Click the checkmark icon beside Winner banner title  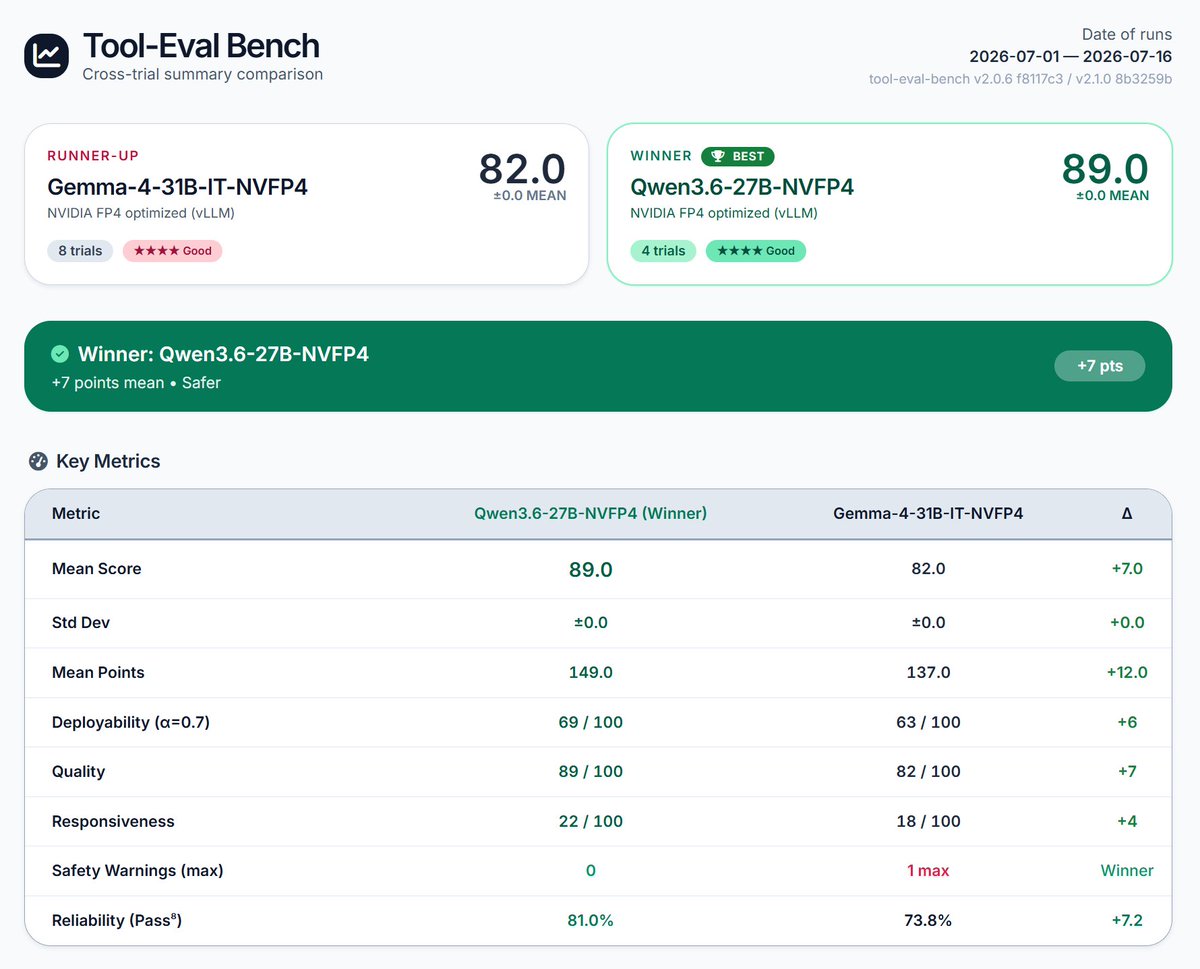pyautogui.click(x=60, y=354)
